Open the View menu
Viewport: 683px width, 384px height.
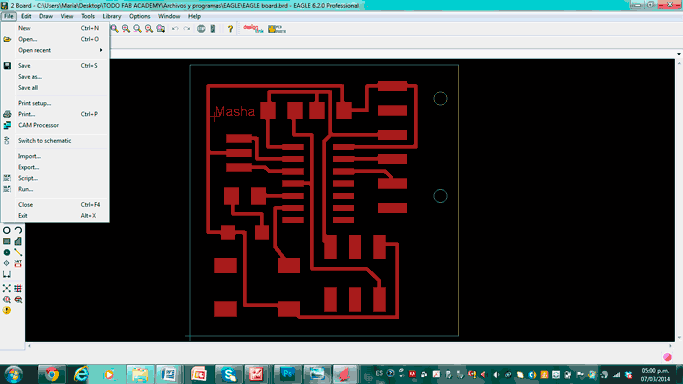[x=67, y=16]
